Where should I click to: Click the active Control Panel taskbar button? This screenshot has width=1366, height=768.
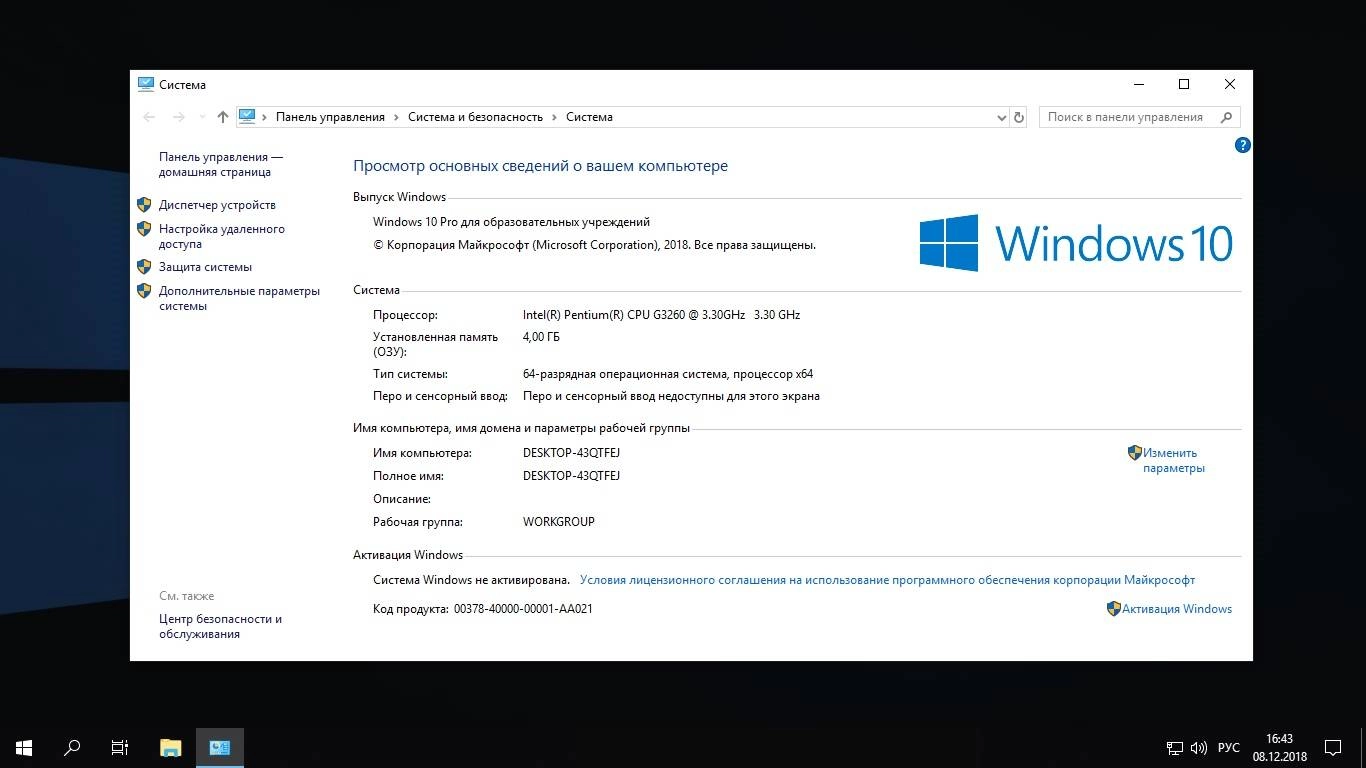(x=220, y=747)
